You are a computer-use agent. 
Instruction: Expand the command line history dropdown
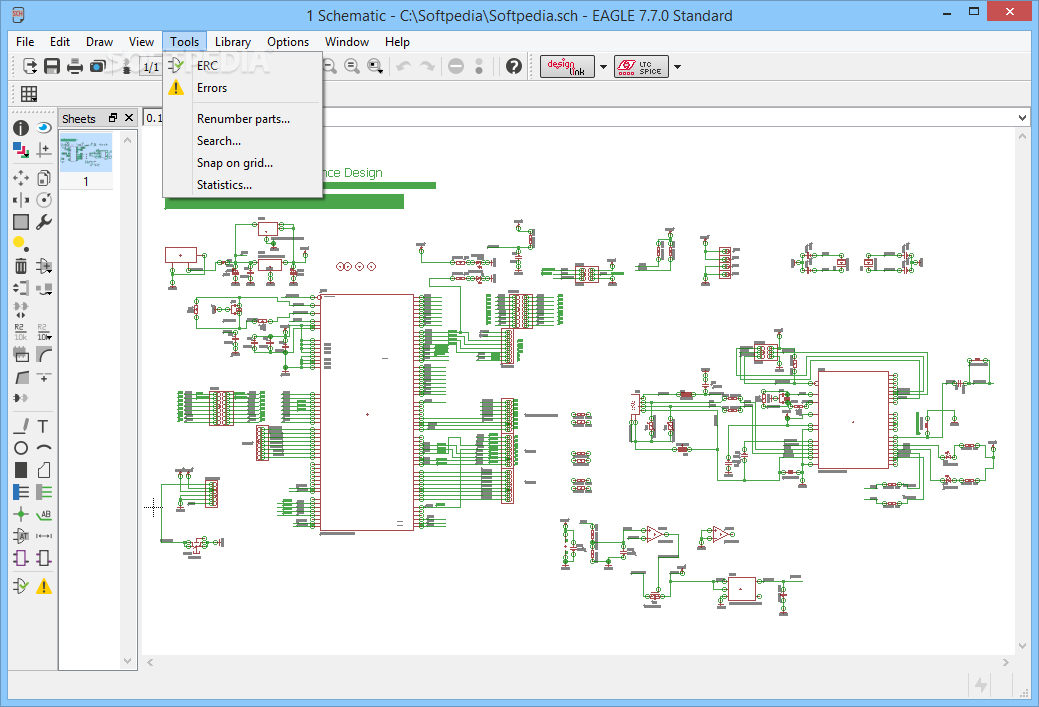click(x=1022, y=118)
